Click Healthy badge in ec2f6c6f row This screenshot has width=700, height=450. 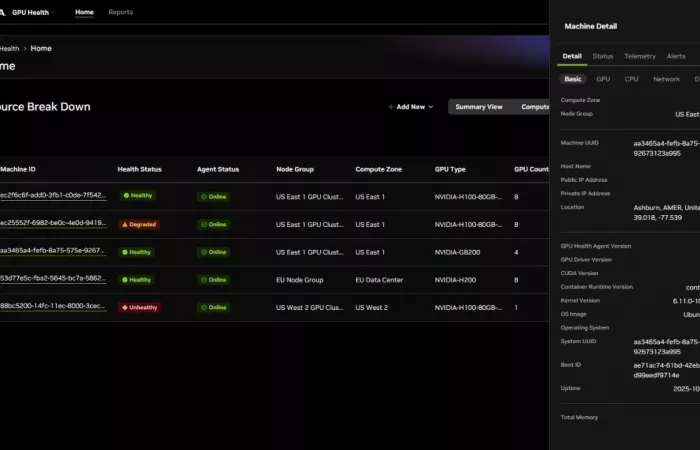[138, 196]
